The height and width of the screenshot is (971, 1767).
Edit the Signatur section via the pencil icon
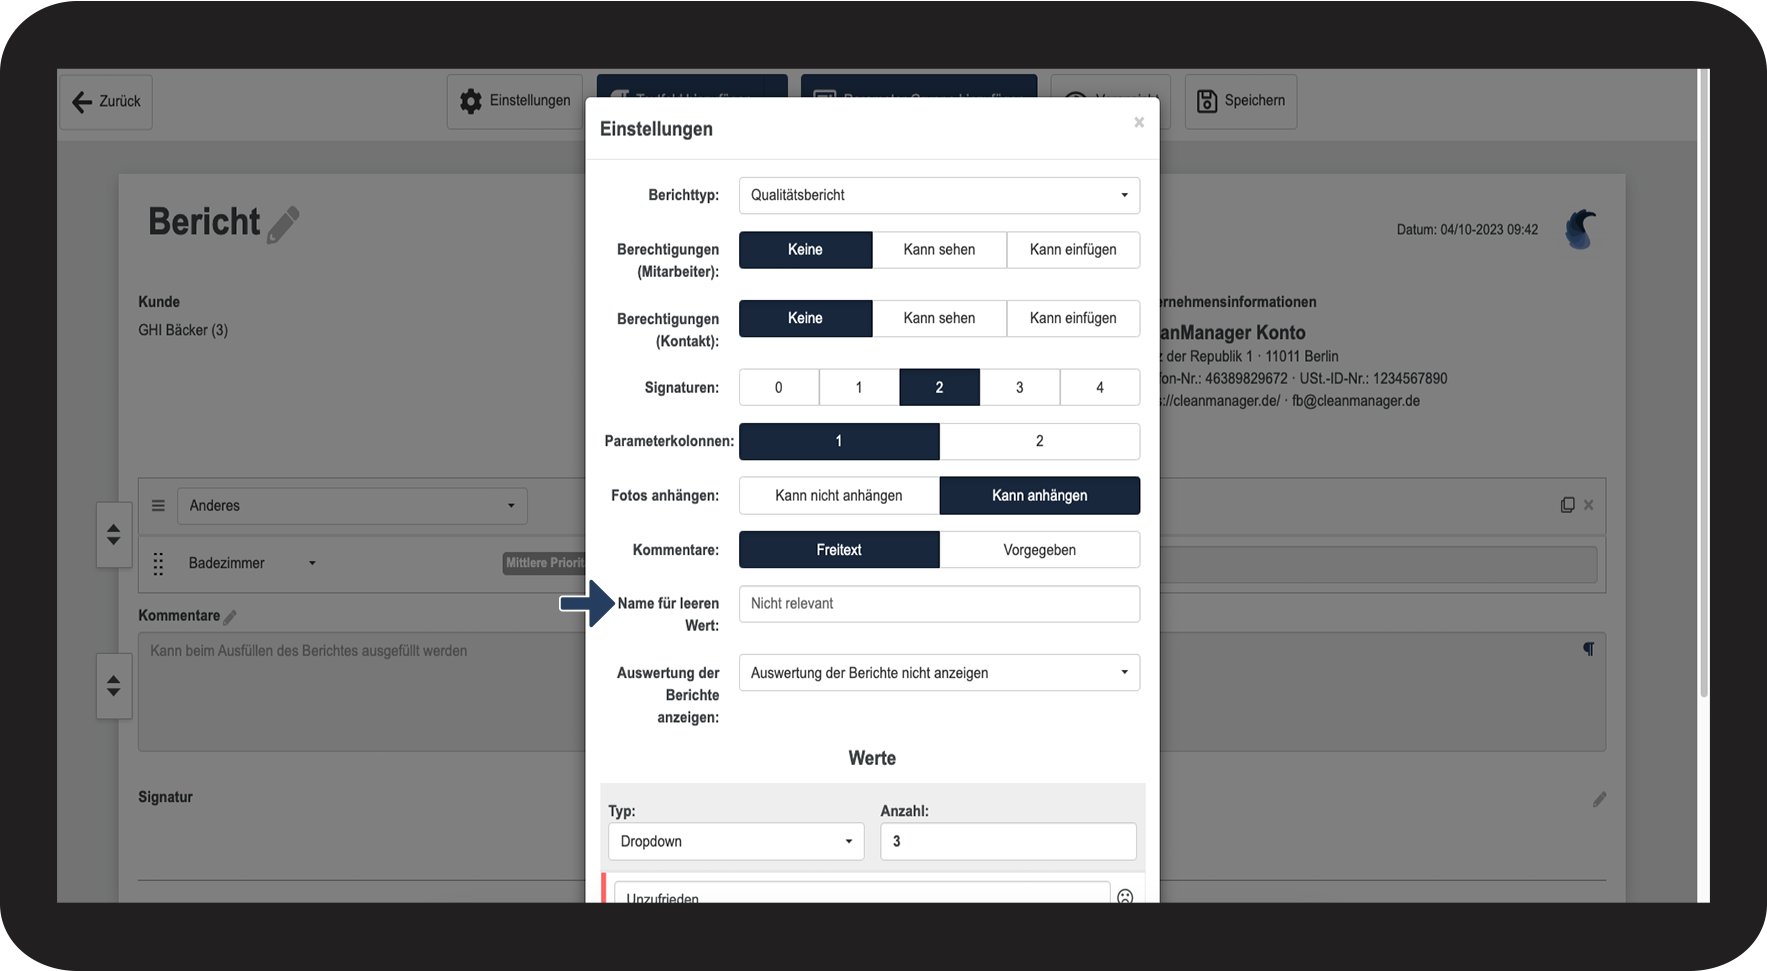pyautogui.click(x=1599, y=799)
